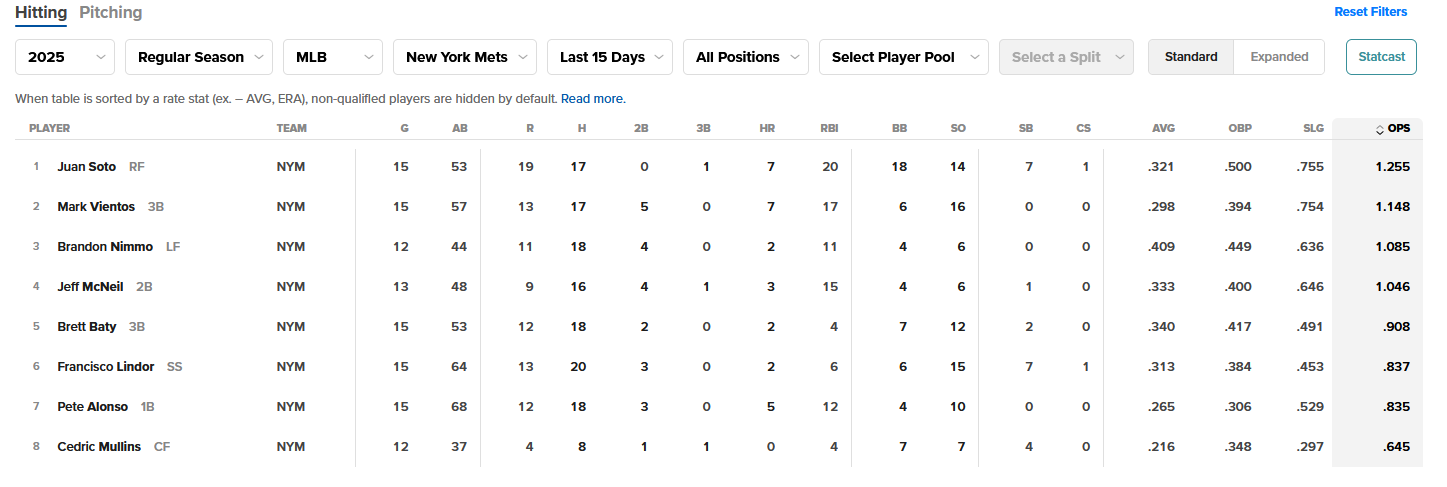Sort the table by AVG column header
1447x487 pixels.
1163,129
